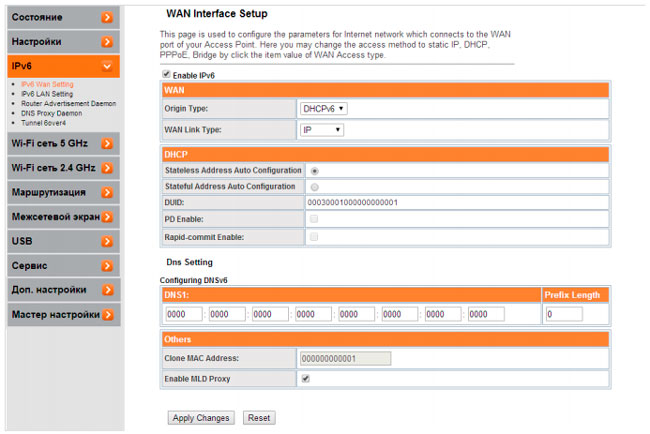Click the arrow icon beside Межсетевой экран
The width and height of the screenshot is (650, 434).
107,216
